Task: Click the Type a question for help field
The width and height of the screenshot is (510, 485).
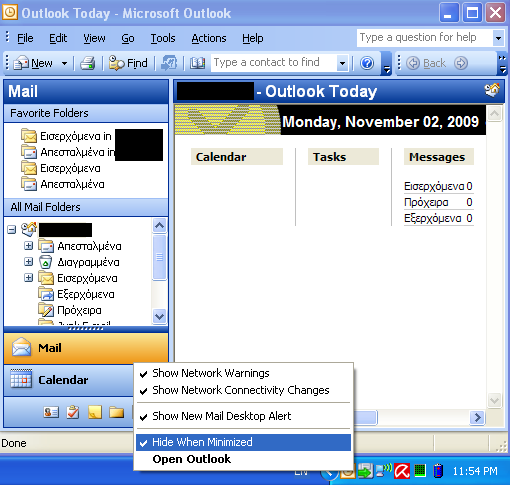Action: pos(424,38)
